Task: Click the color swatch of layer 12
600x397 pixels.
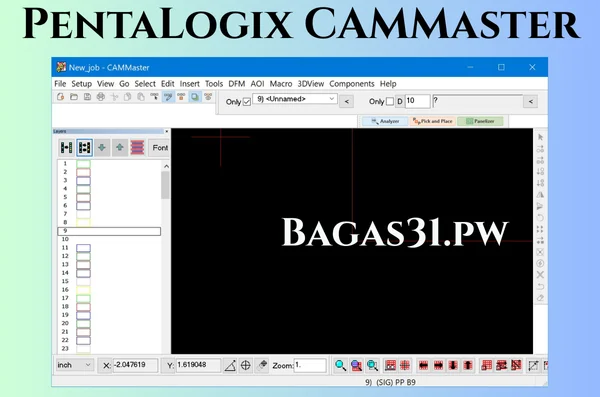Action: tap(83, 256)
